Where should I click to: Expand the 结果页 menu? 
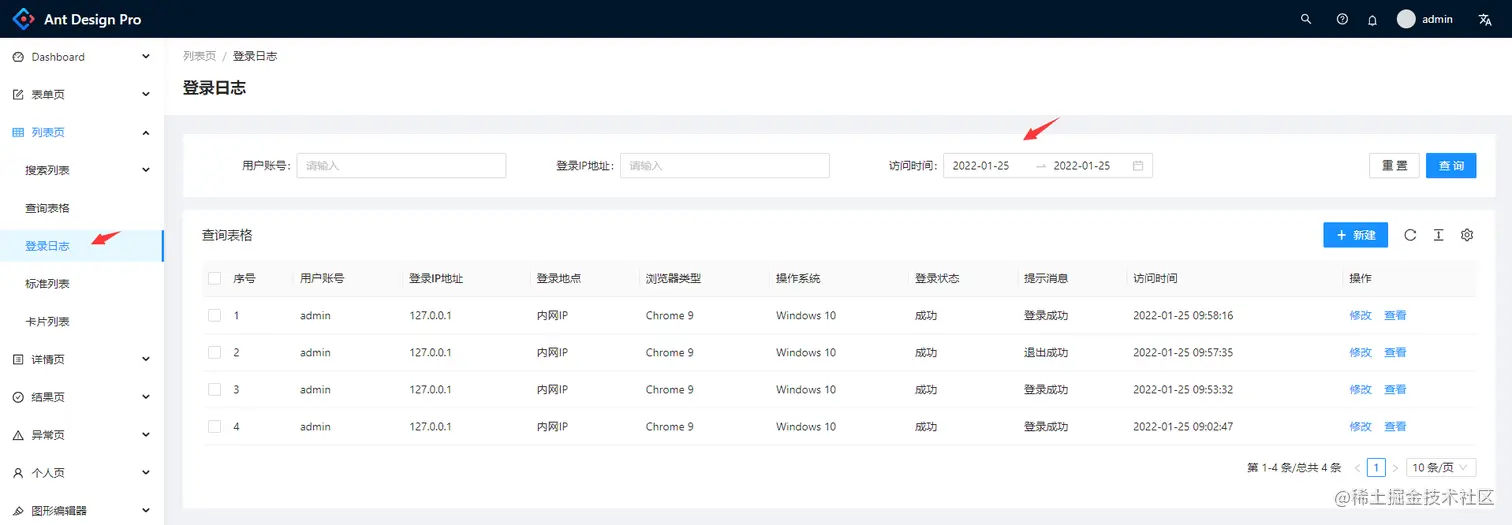pos(82,397)
